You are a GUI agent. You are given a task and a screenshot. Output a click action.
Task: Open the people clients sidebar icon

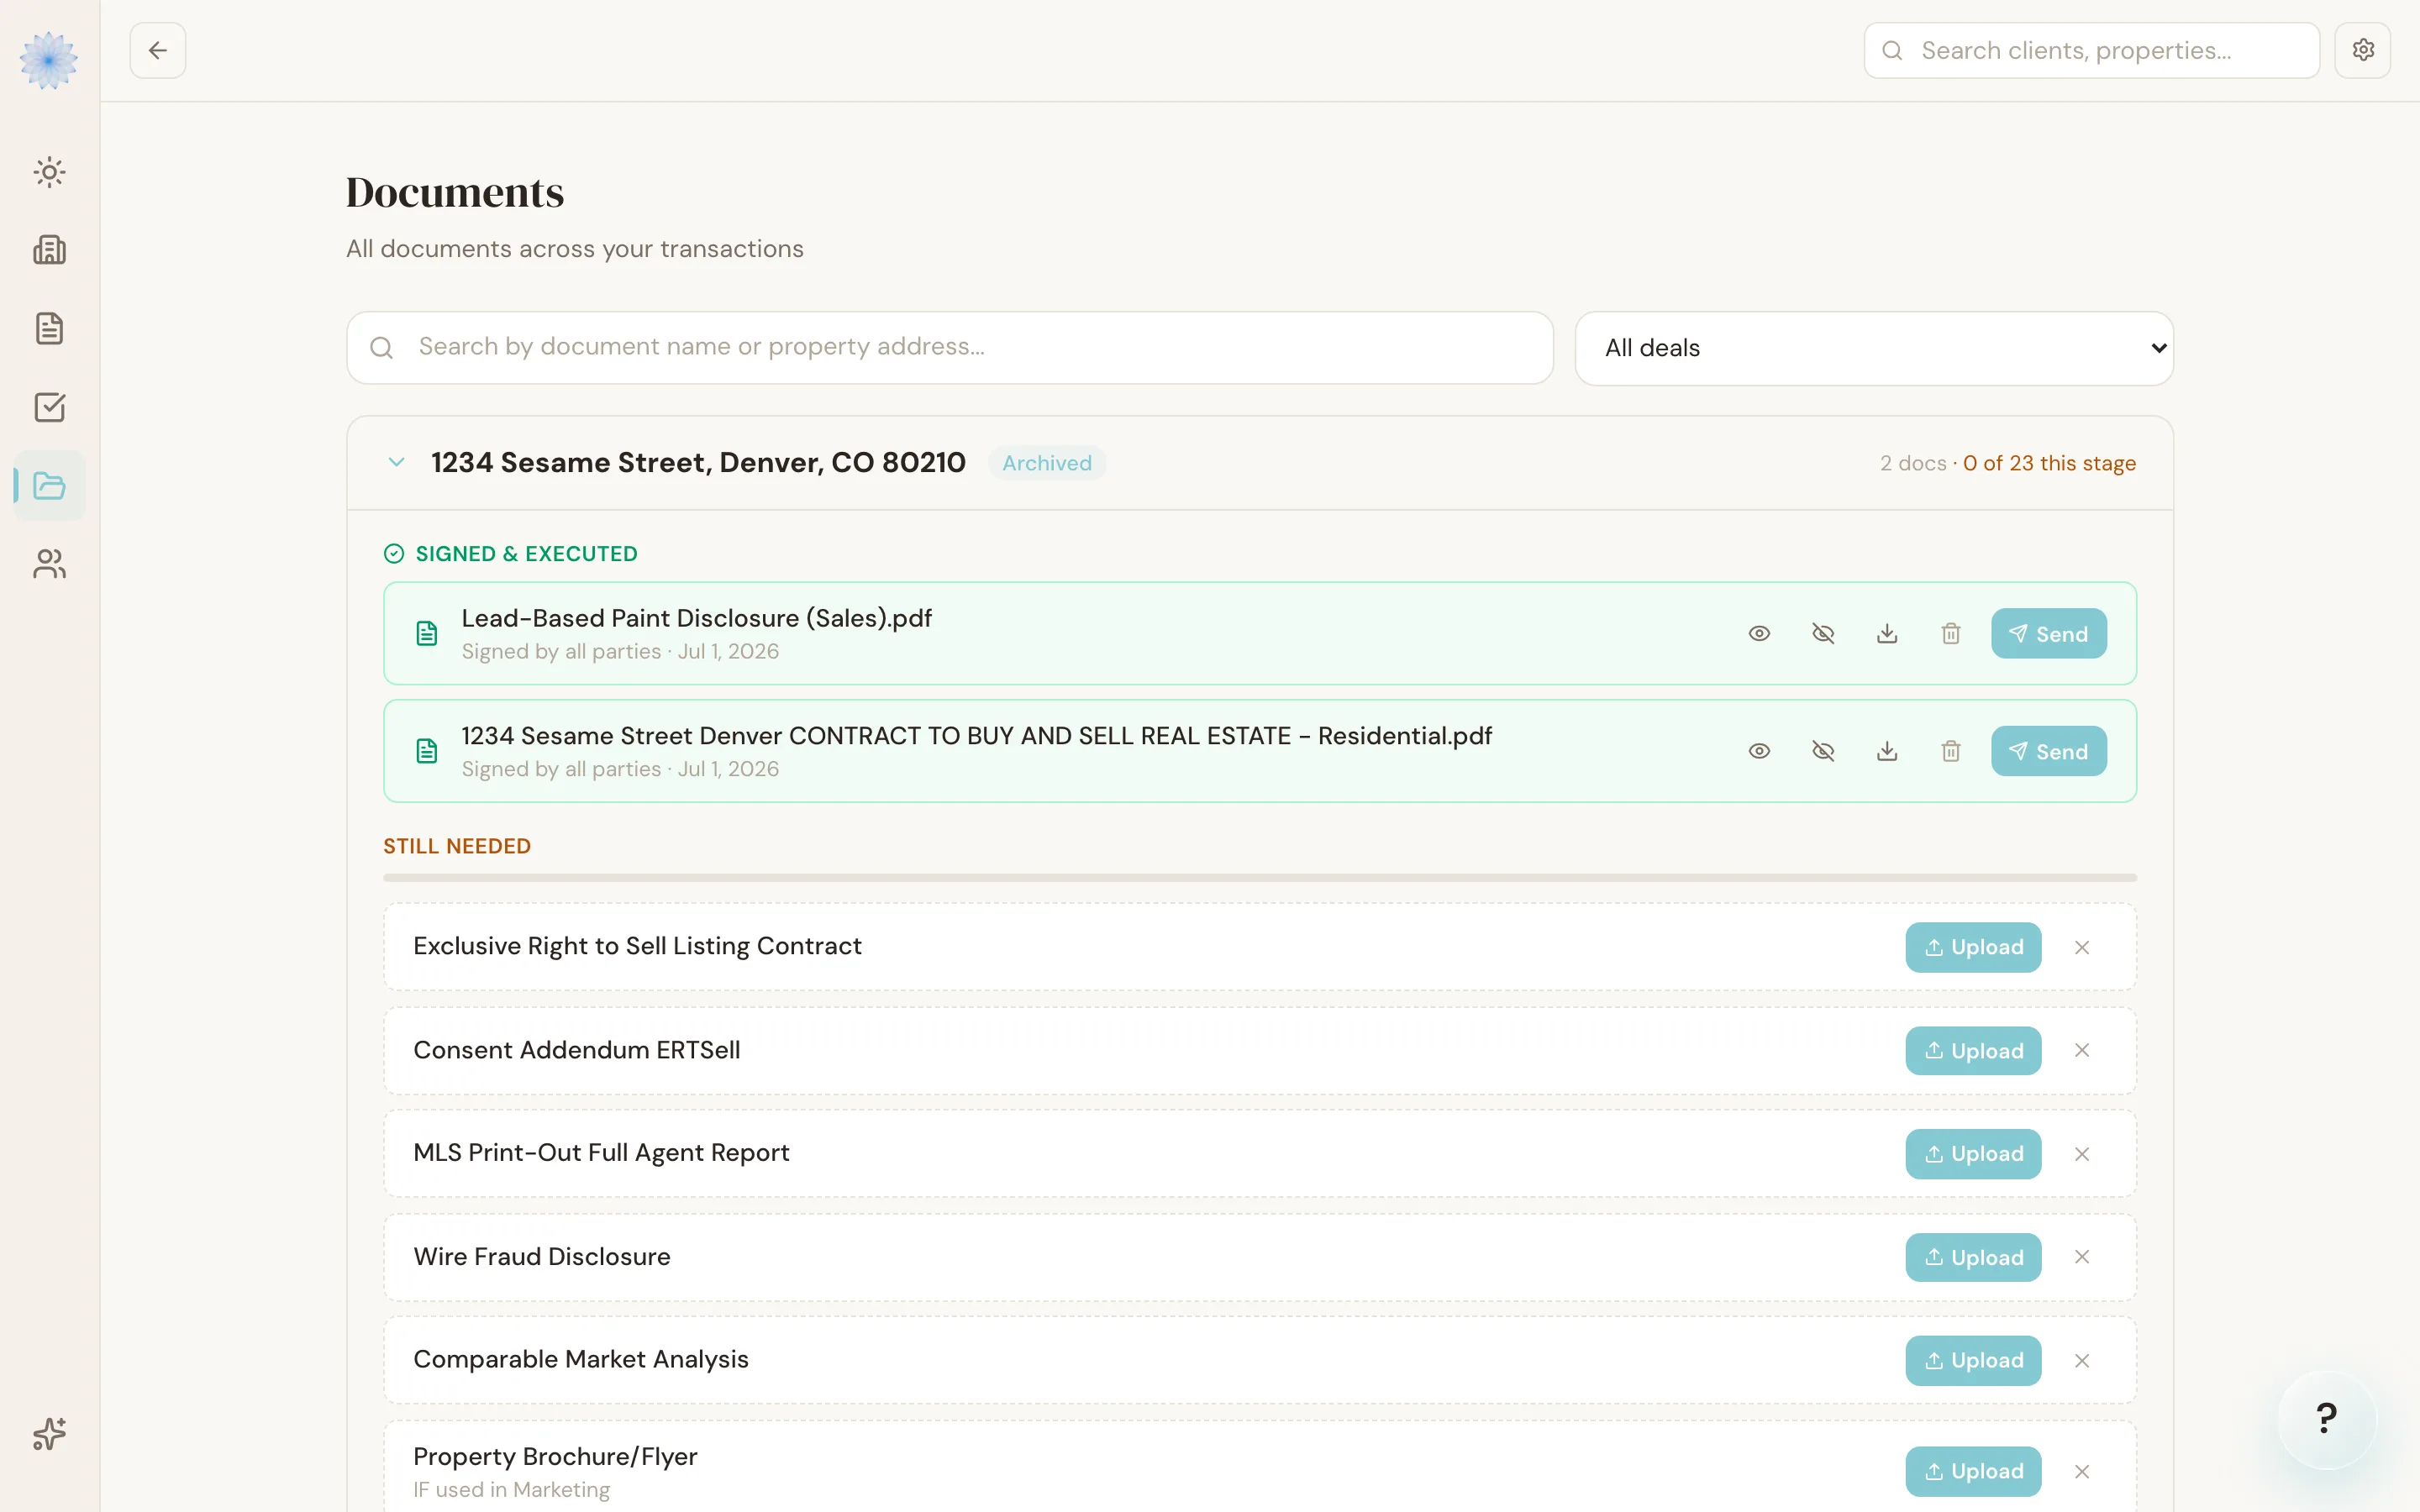[x=49, y=564]
